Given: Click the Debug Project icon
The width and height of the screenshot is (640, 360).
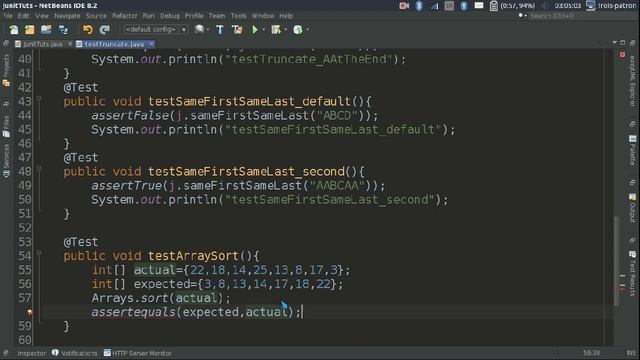Looking at the screenshot, I should (x=276, y=29).
